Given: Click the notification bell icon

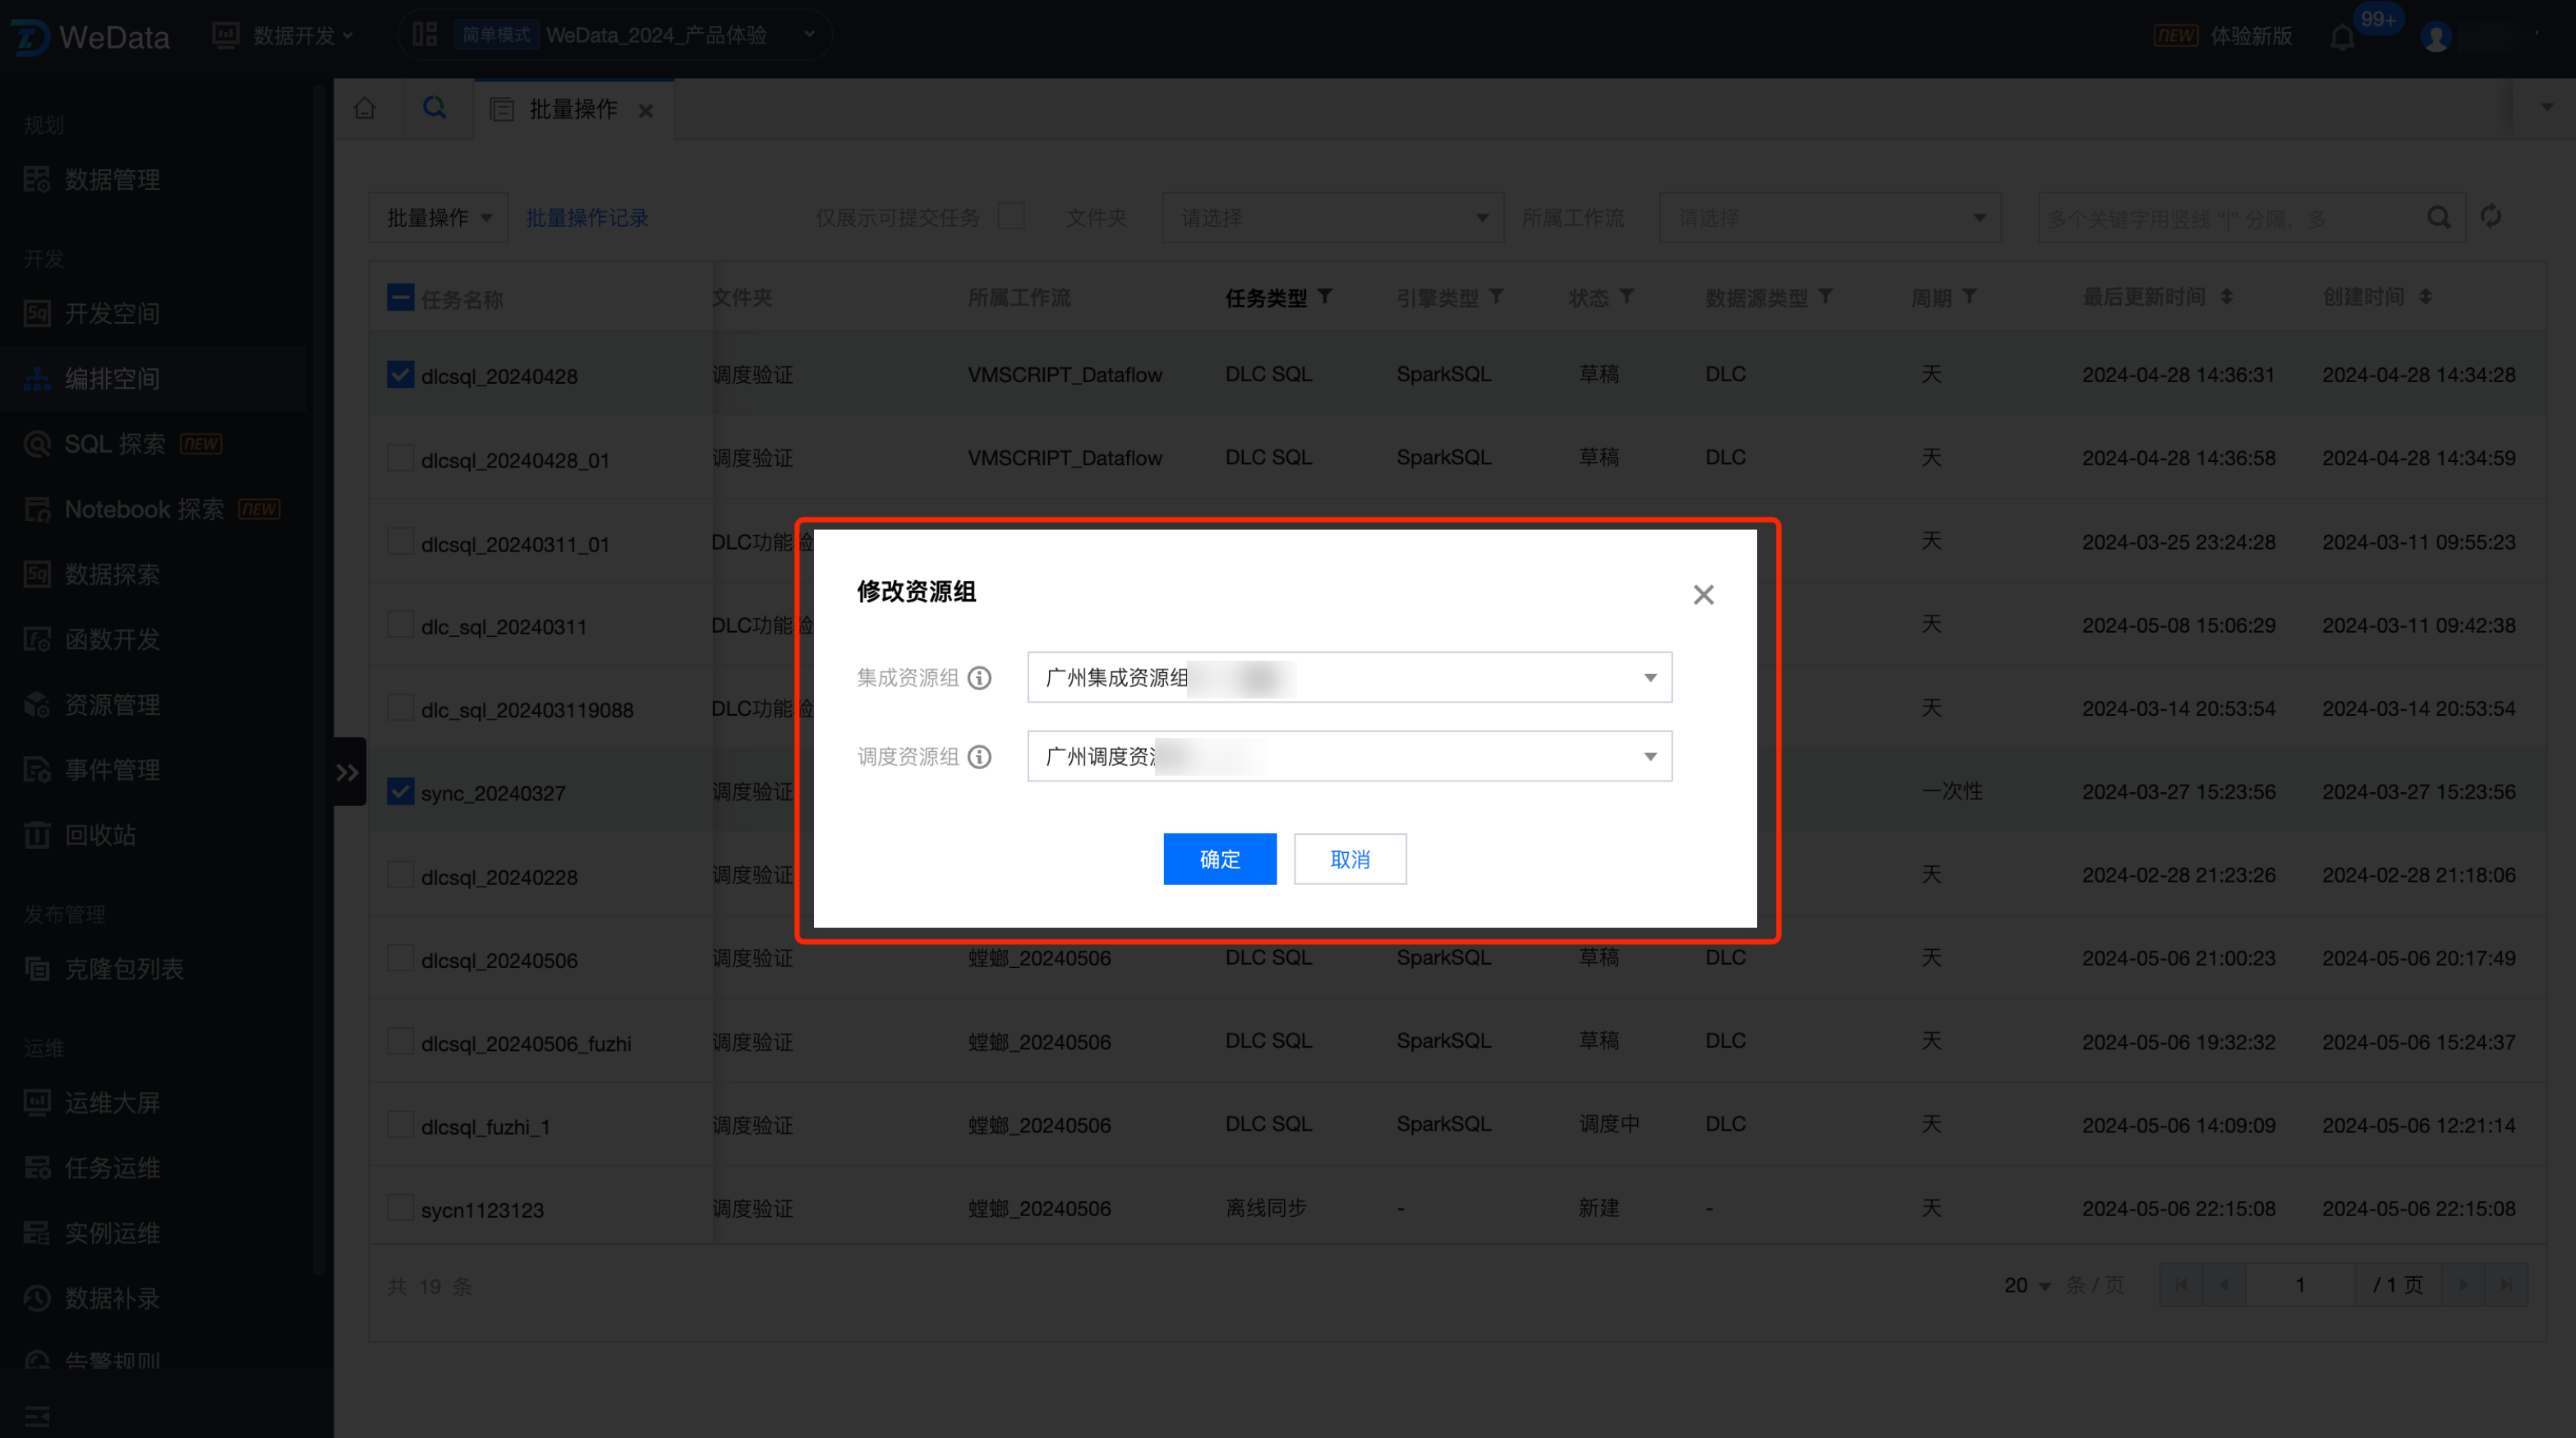Looking at the screenshot, I should (2341, 38).
